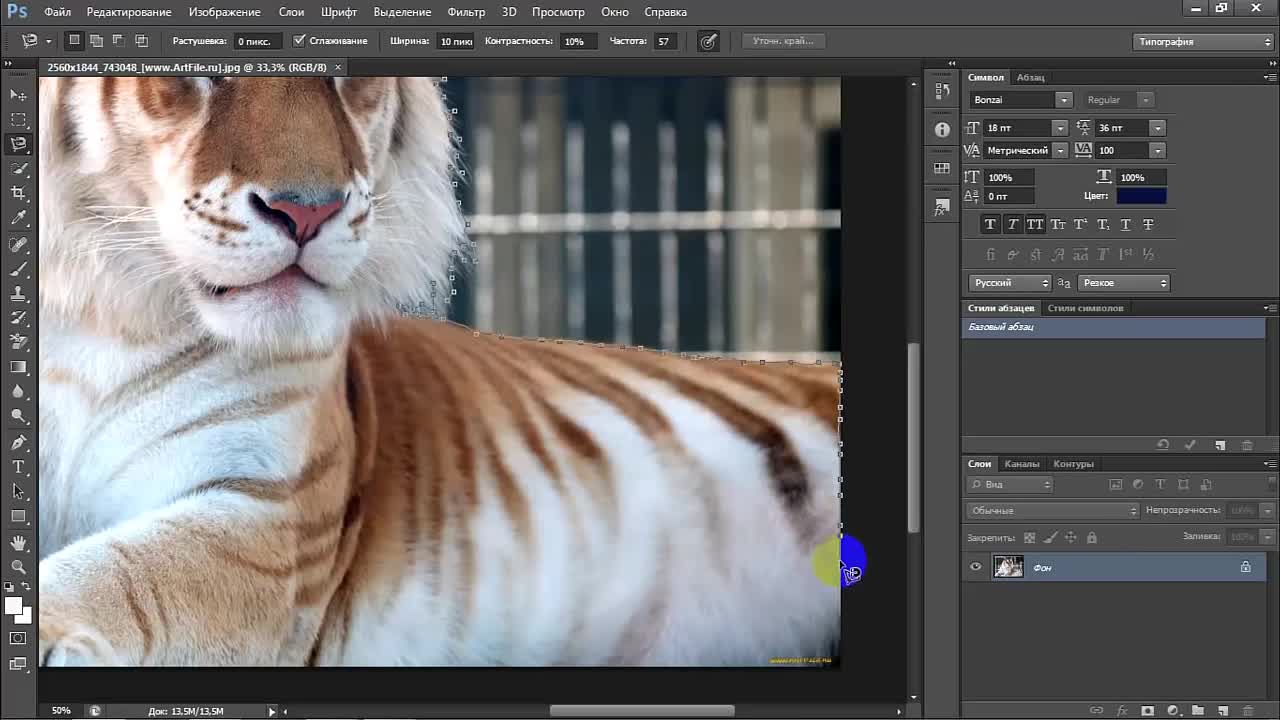Toggle Strikethrough text style
Image resolution: width=1280 pixels, height=720 pixels.
(x=1148, y=224)
